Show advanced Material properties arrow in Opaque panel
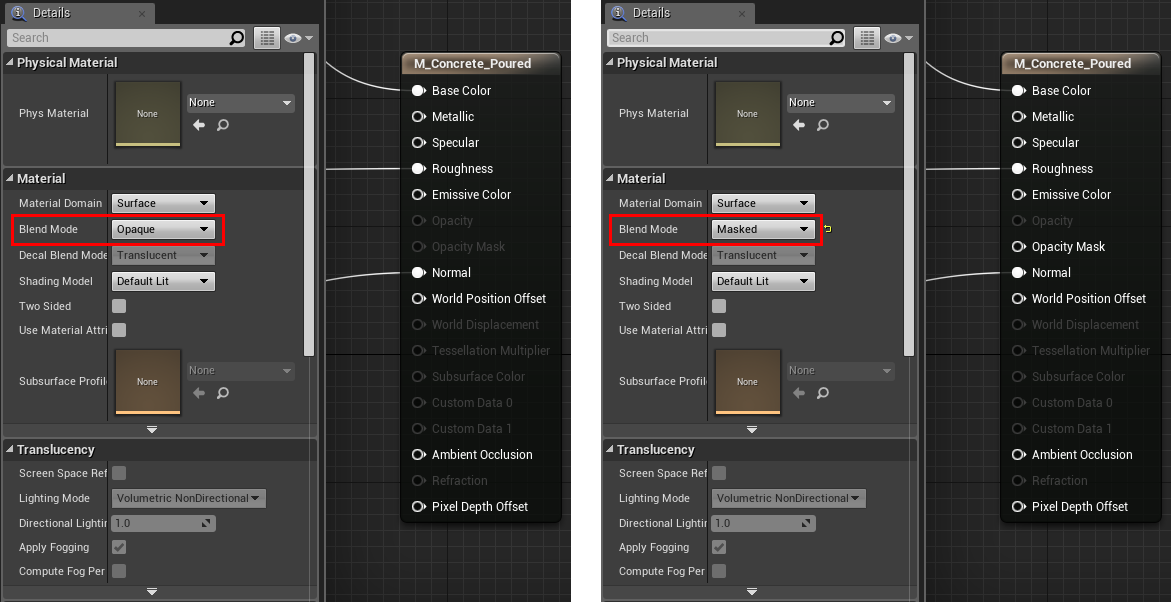This screenshot has width=1171, height=602. [x=152, y=430]
